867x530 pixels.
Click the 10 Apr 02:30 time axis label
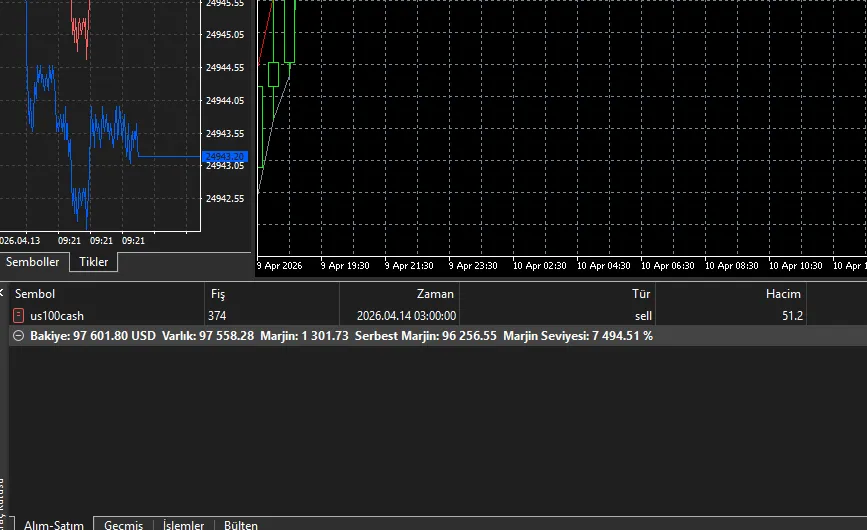(x=540, y=265)
